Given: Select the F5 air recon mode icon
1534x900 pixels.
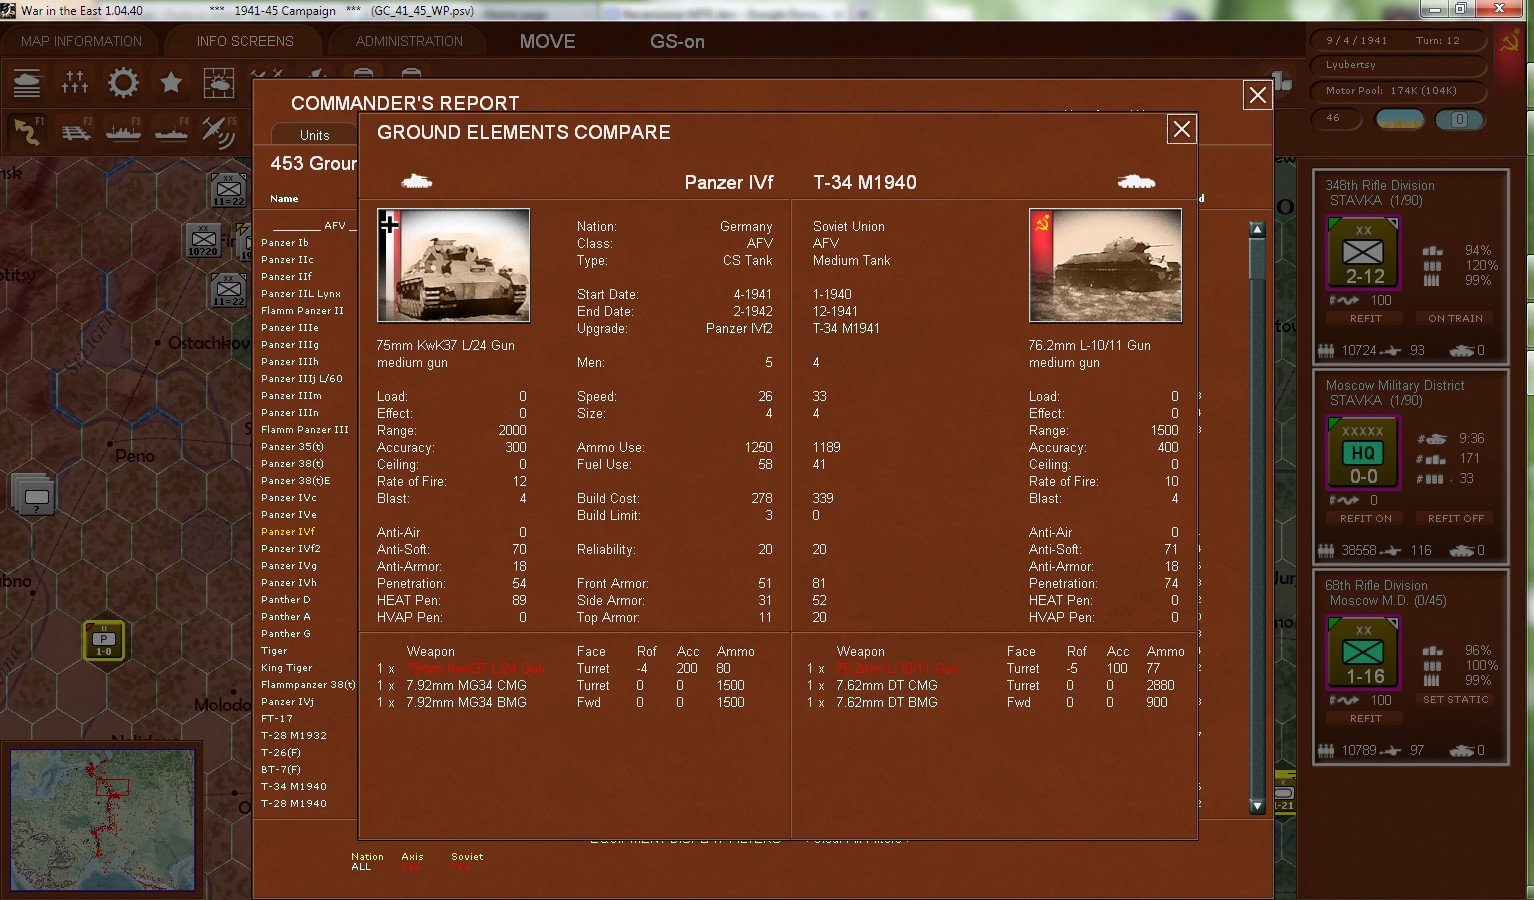Looking at the screenshot, I should [219, 131].
